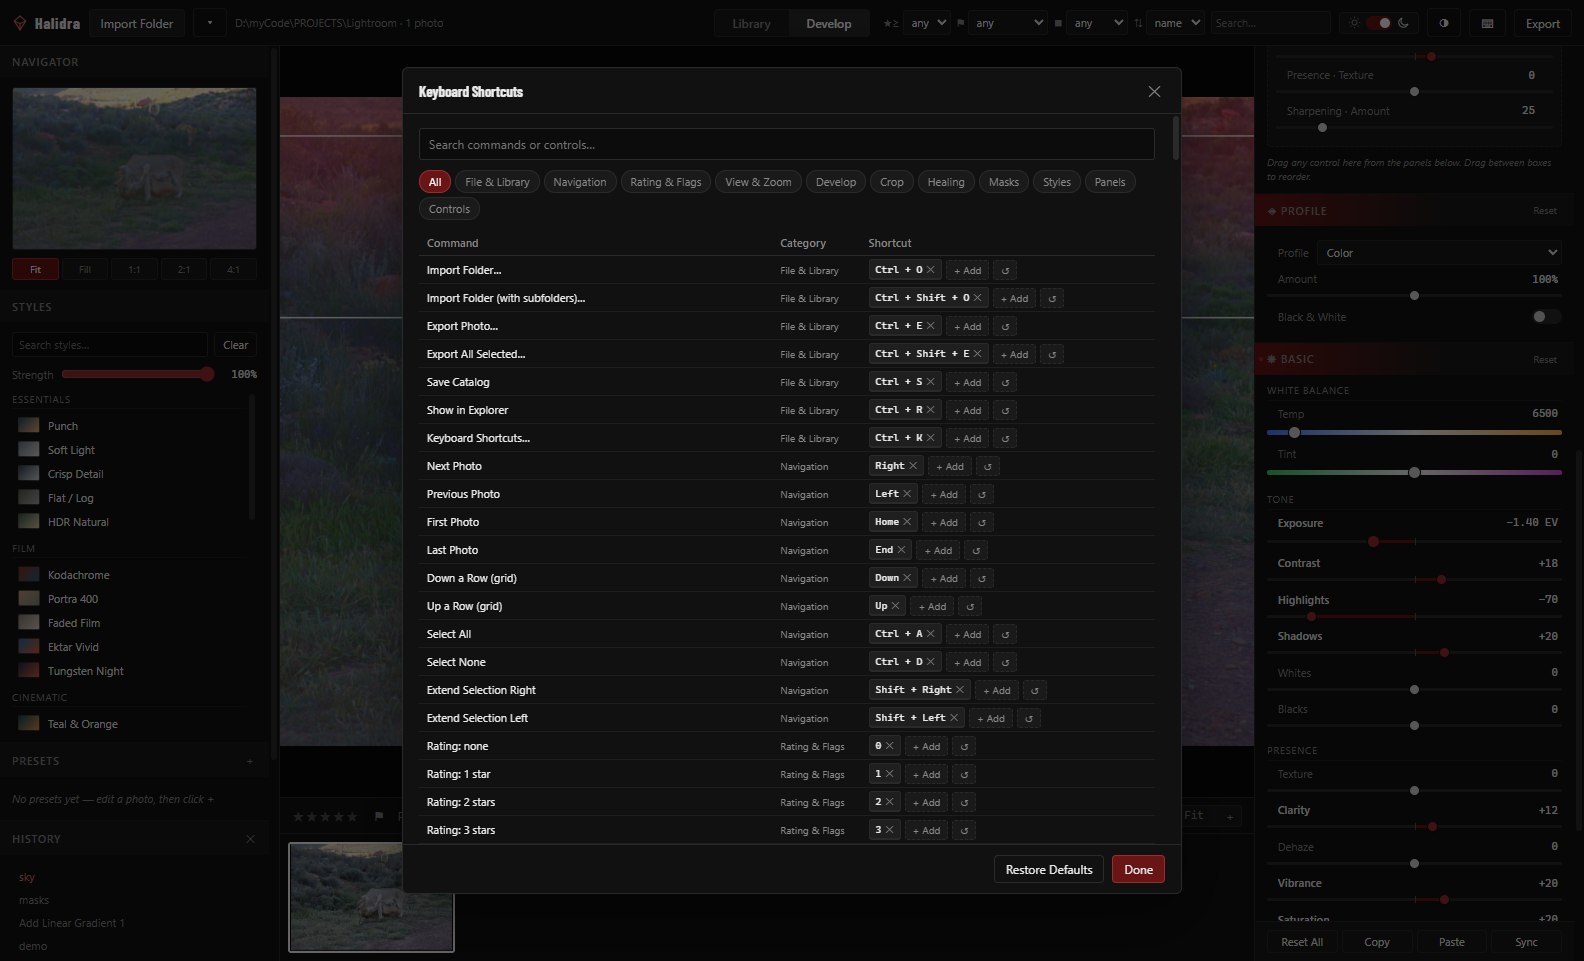The height and width of the screenshot is (961, 1584).
Task: Open the flag filter dropdown
Action: (1008, 23)
